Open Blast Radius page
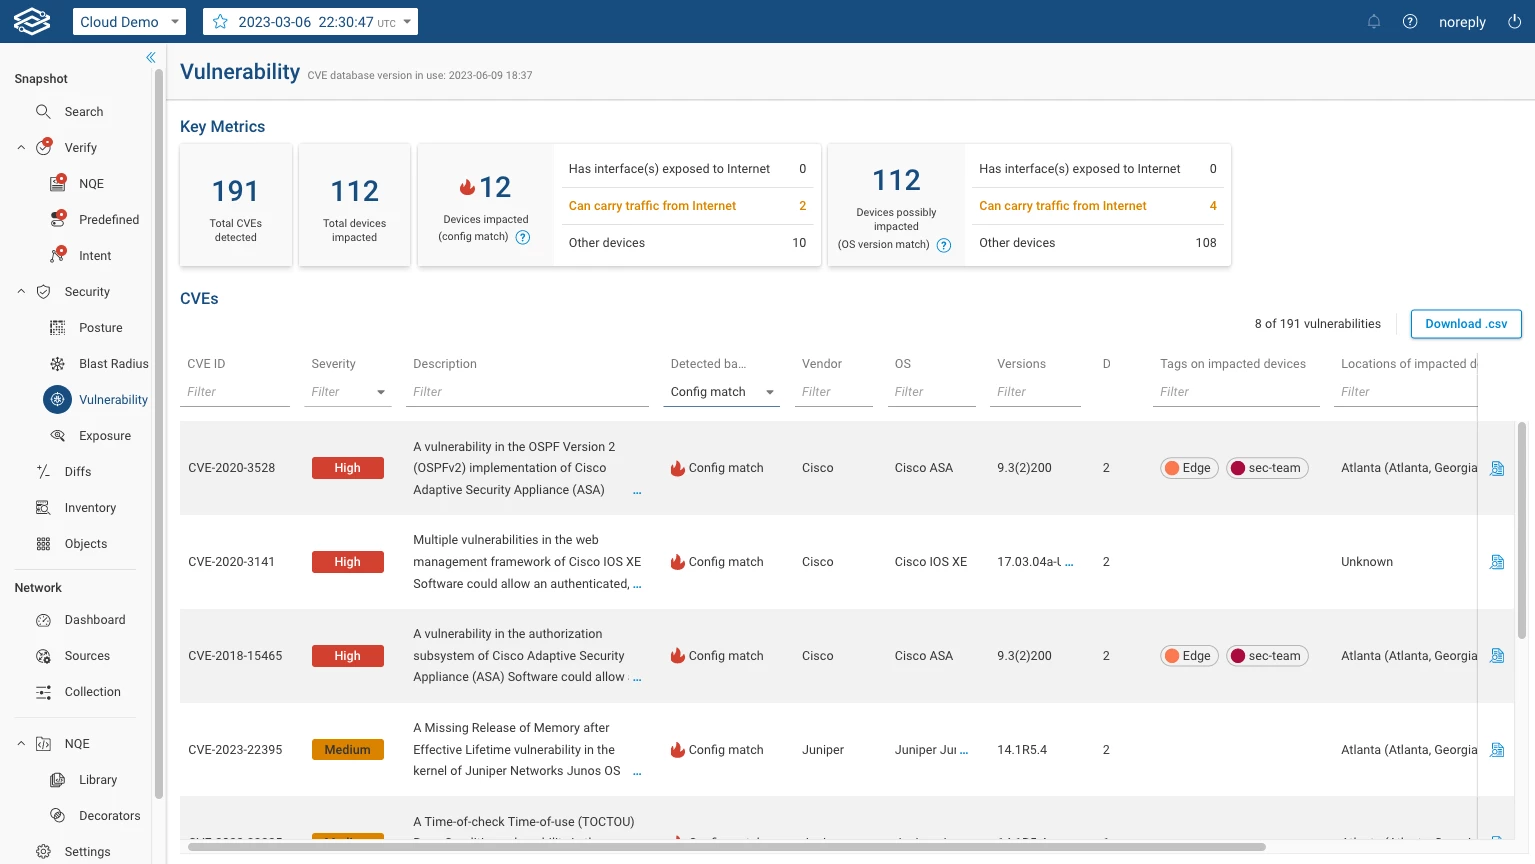The height and width of the screenshot is (864, 1535). (113, 364)
